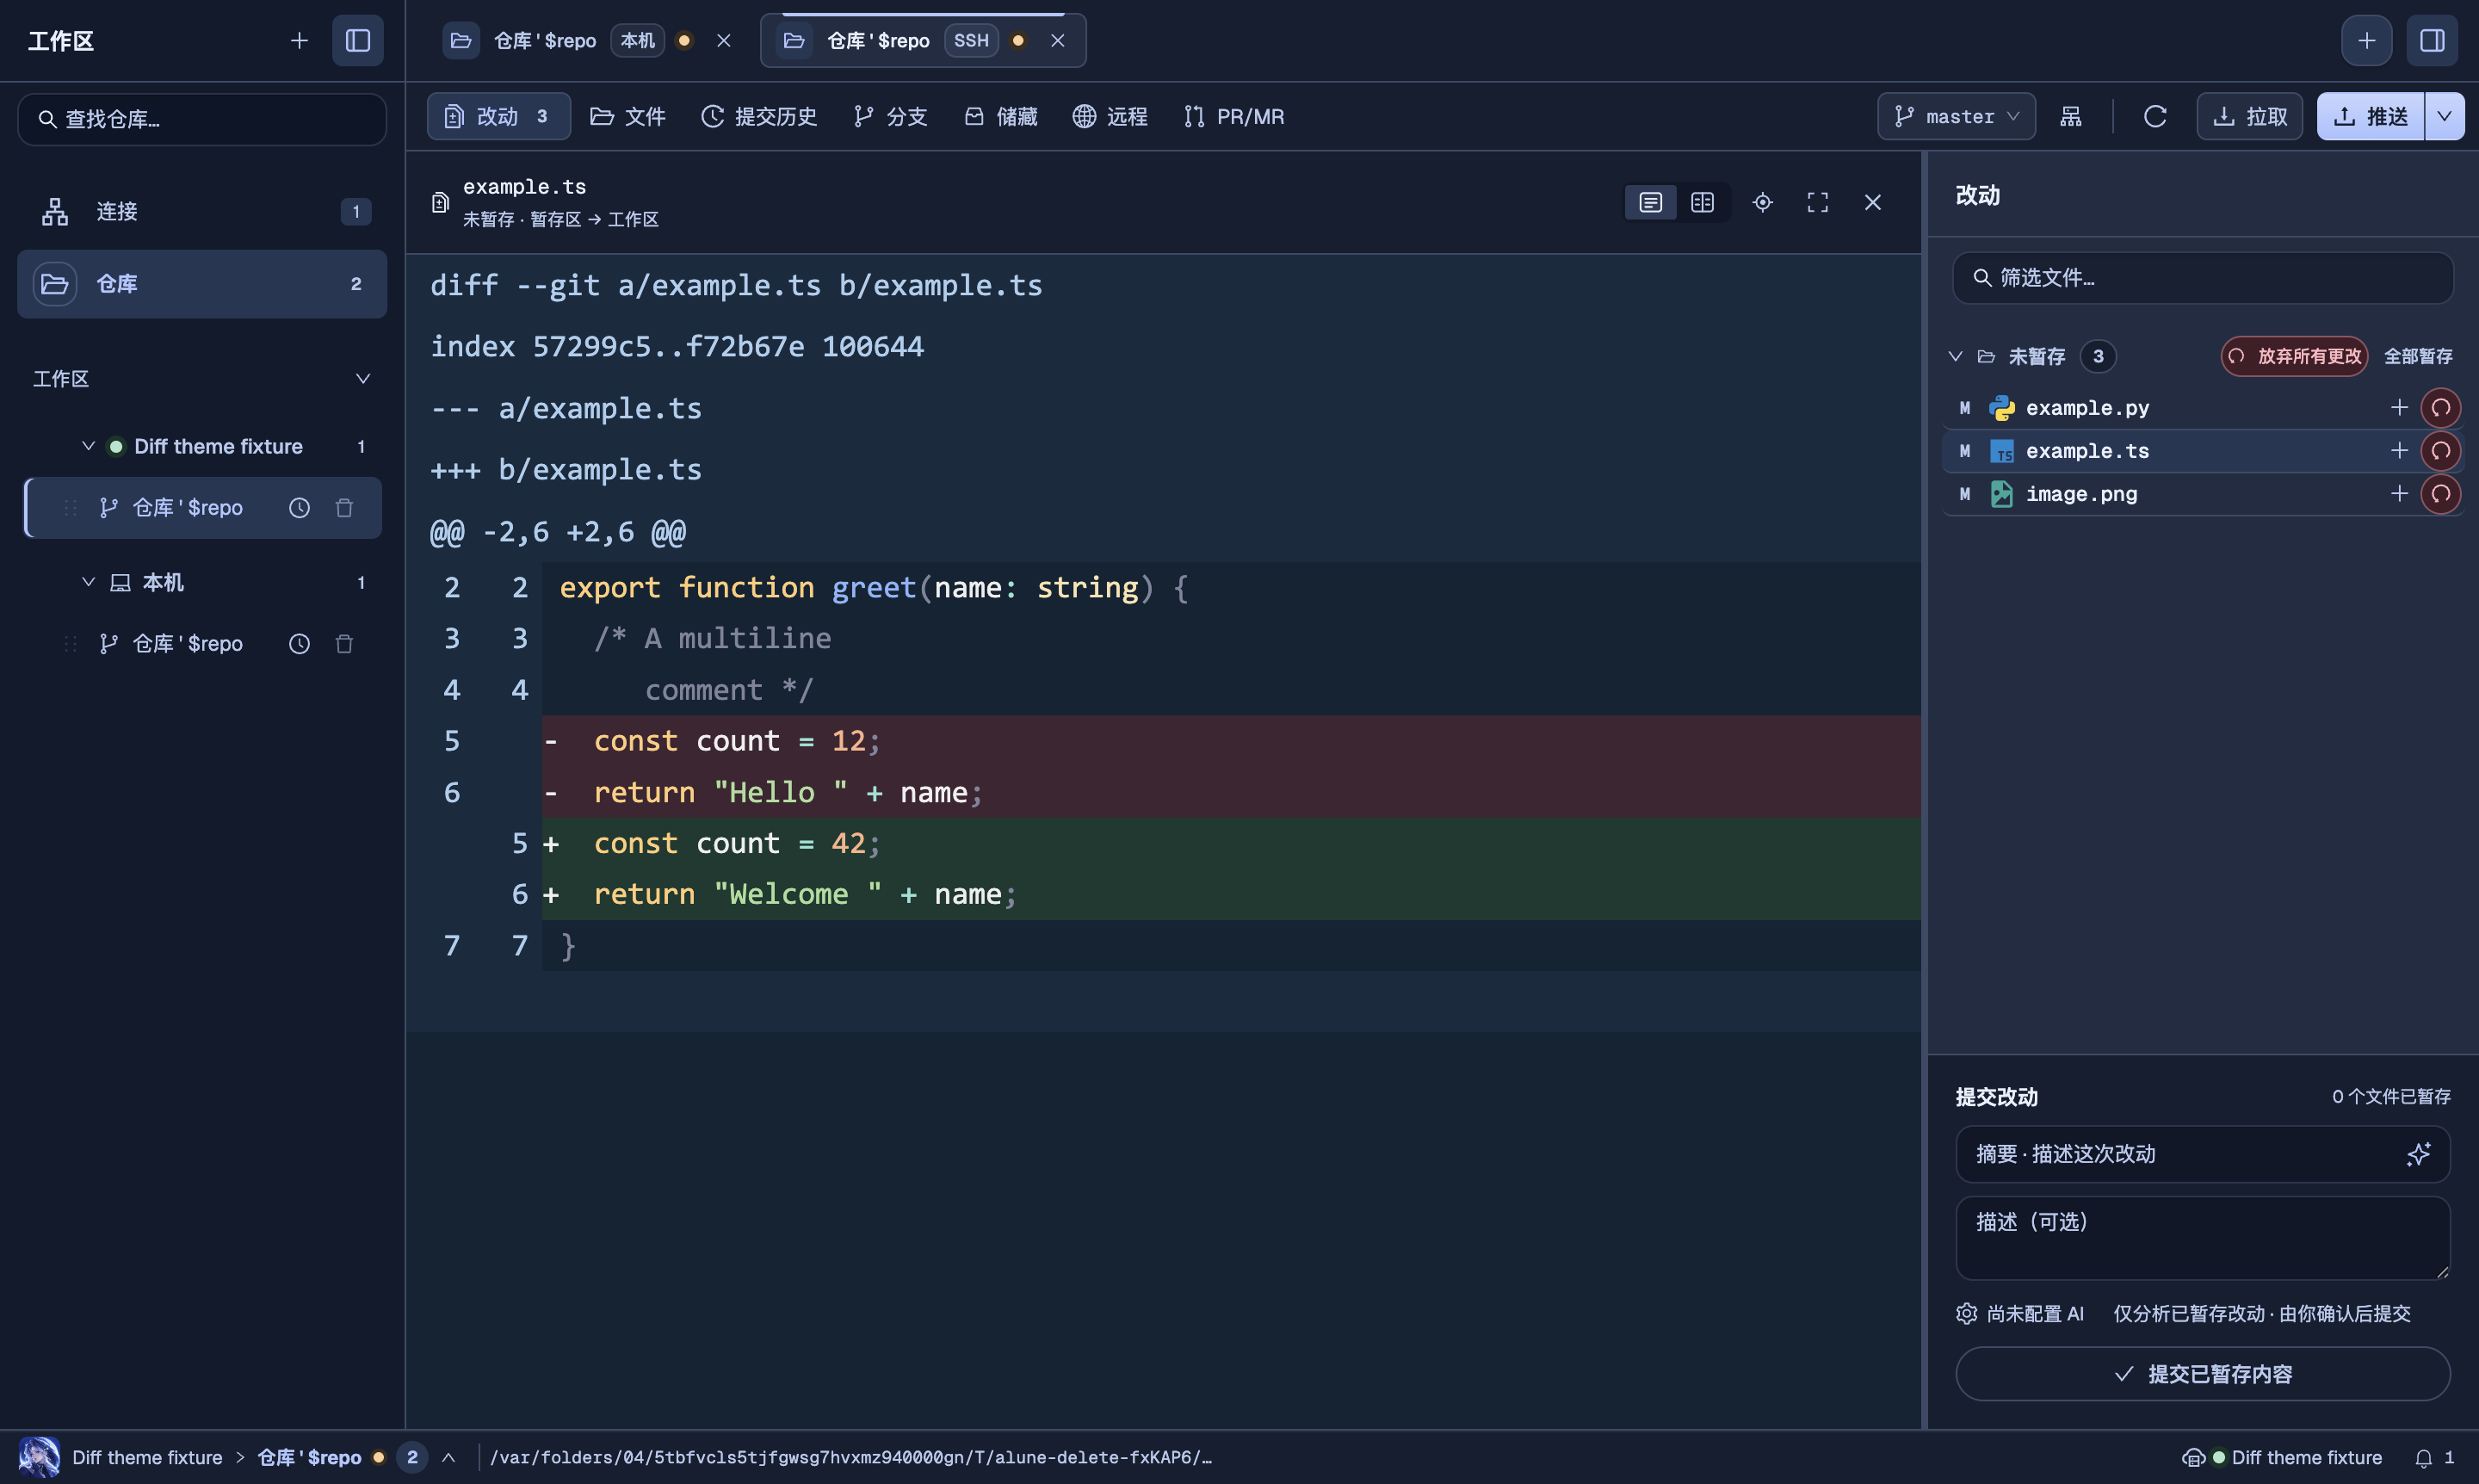The image size is (2479, 1484).
Task: Stage example.ts with its plus icon
Action: 2399,451
